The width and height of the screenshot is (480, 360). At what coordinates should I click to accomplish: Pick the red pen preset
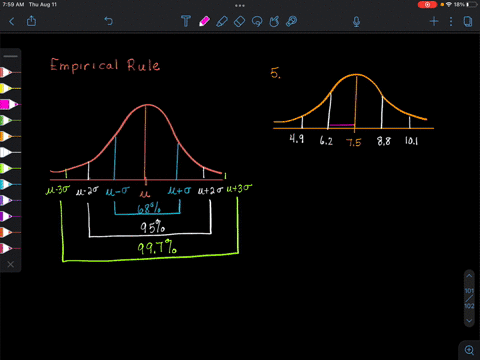pyautogui.click(x=10, y=72)
